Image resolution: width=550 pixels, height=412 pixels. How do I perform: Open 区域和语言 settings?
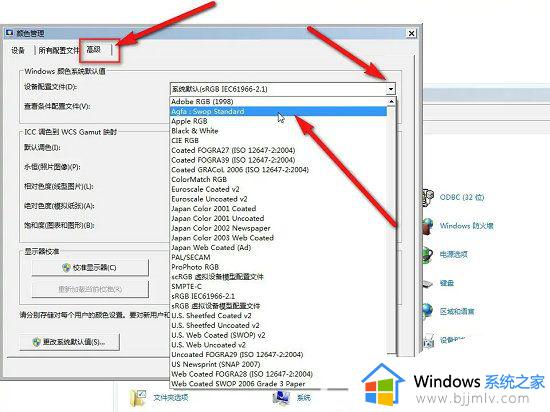[x=457, y=311]
